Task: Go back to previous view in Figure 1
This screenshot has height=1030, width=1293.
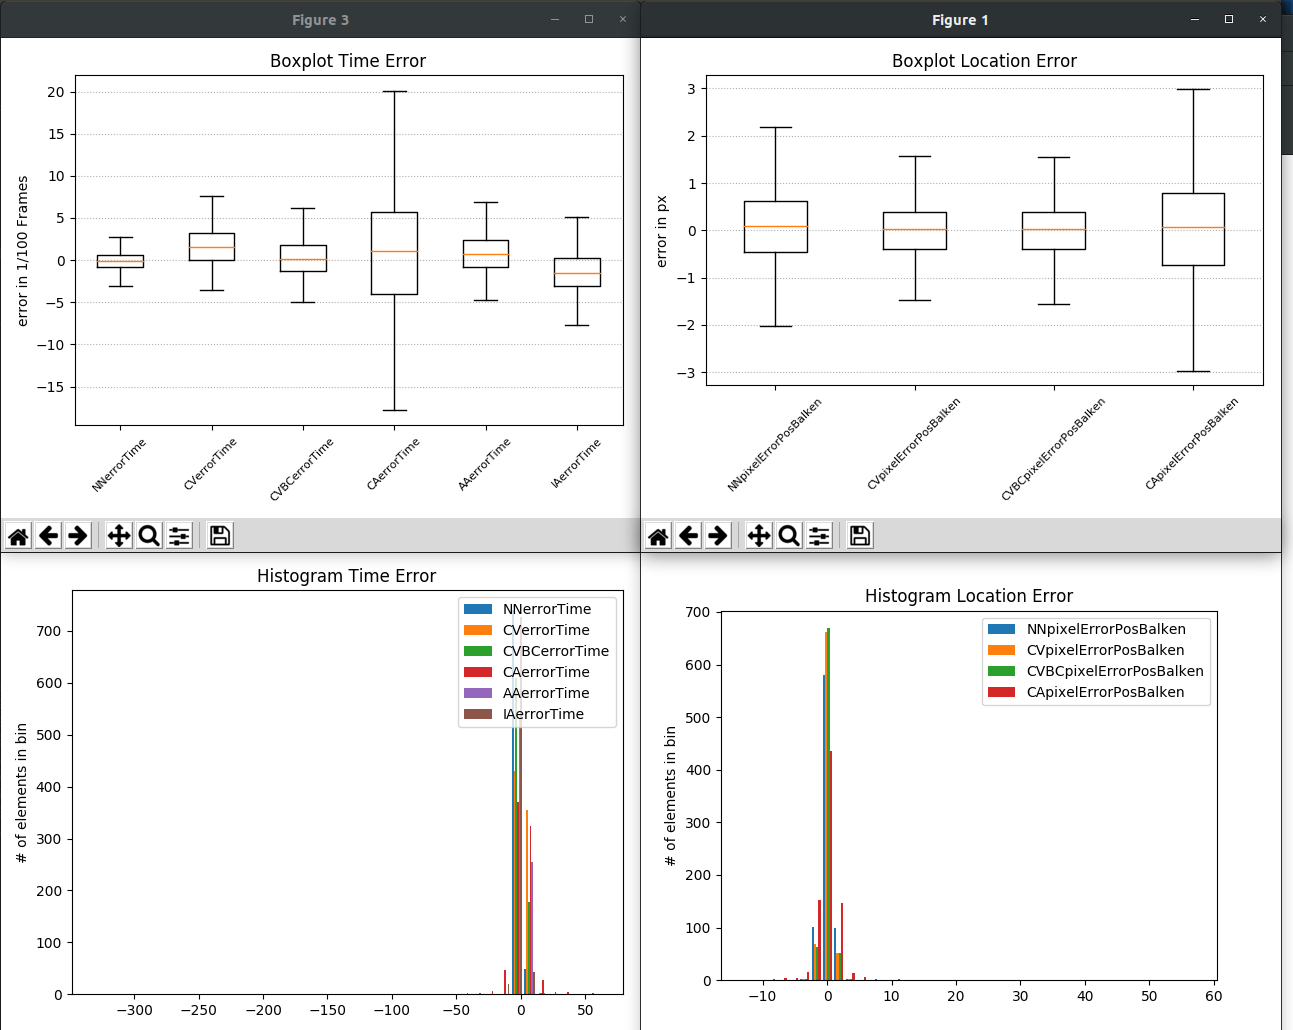Action: click(x=688, y=536)
